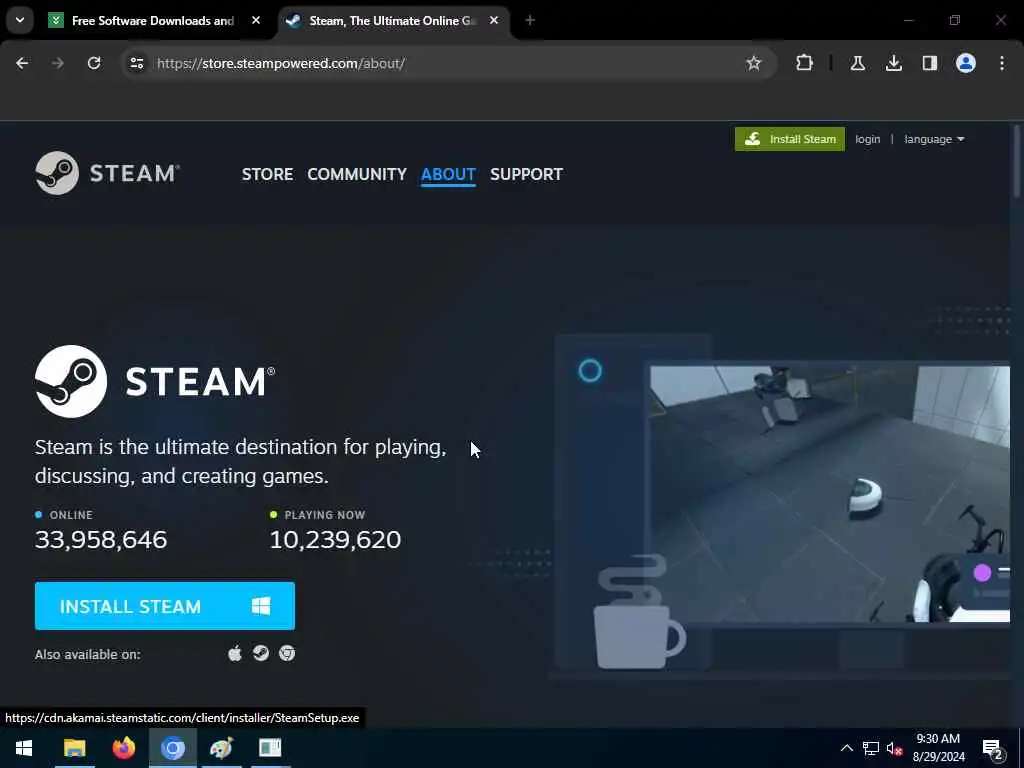Open the STORE menu

click(x=267, y=174)
